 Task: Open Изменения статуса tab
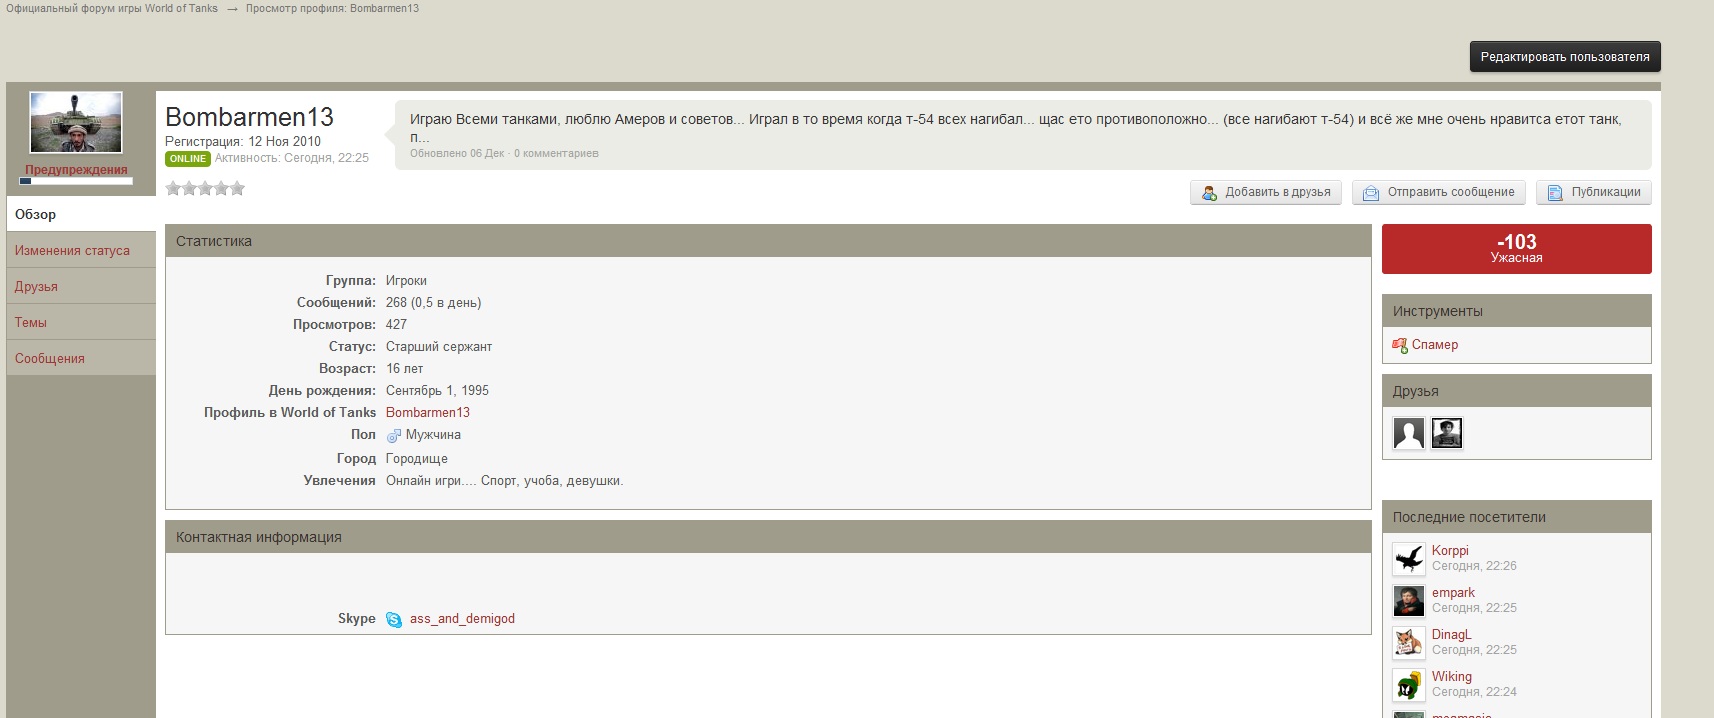point(81,250)
